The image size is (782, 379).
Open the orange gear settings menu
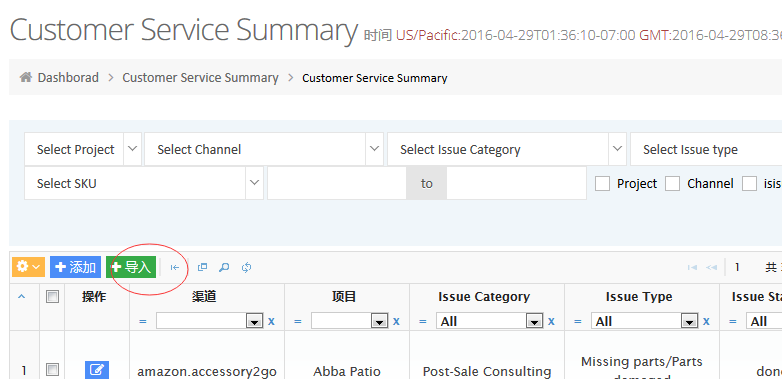tap(28, 267)
